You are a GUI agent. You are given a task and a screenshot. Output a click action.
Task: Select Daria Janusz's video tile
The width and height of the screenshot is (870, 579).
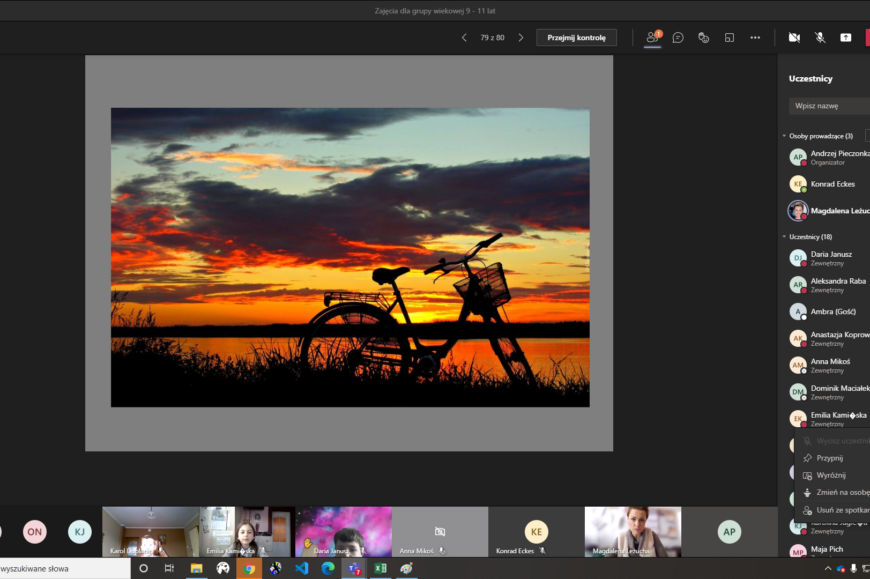(343, 532)
